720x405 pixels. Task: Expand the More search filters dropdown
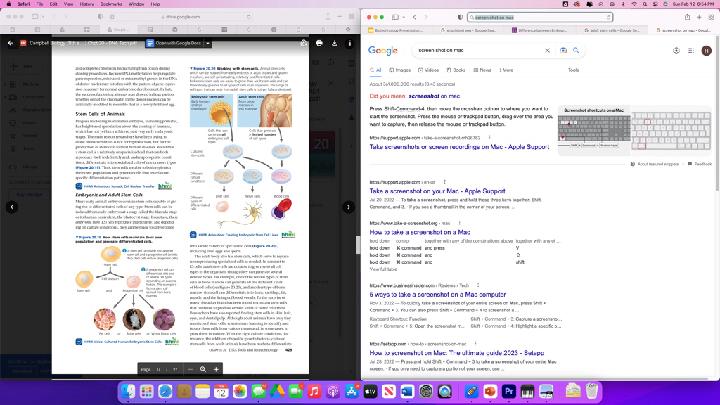pos(507,70)
